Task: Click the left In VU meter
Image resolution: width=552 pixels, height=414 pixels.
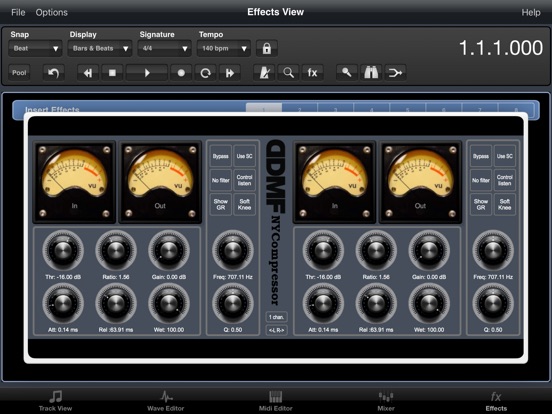Action: tap(74, 182)
